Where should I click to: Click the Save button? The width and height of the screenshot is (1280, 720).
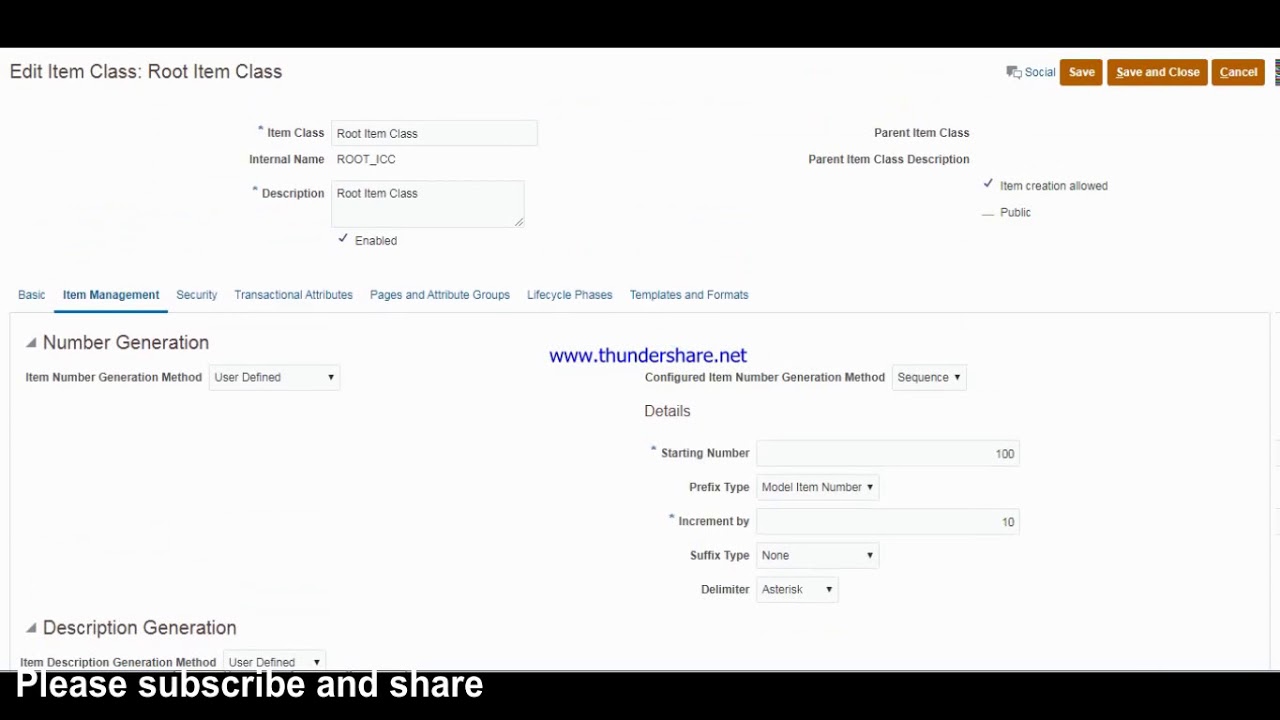coord(1081,72)
